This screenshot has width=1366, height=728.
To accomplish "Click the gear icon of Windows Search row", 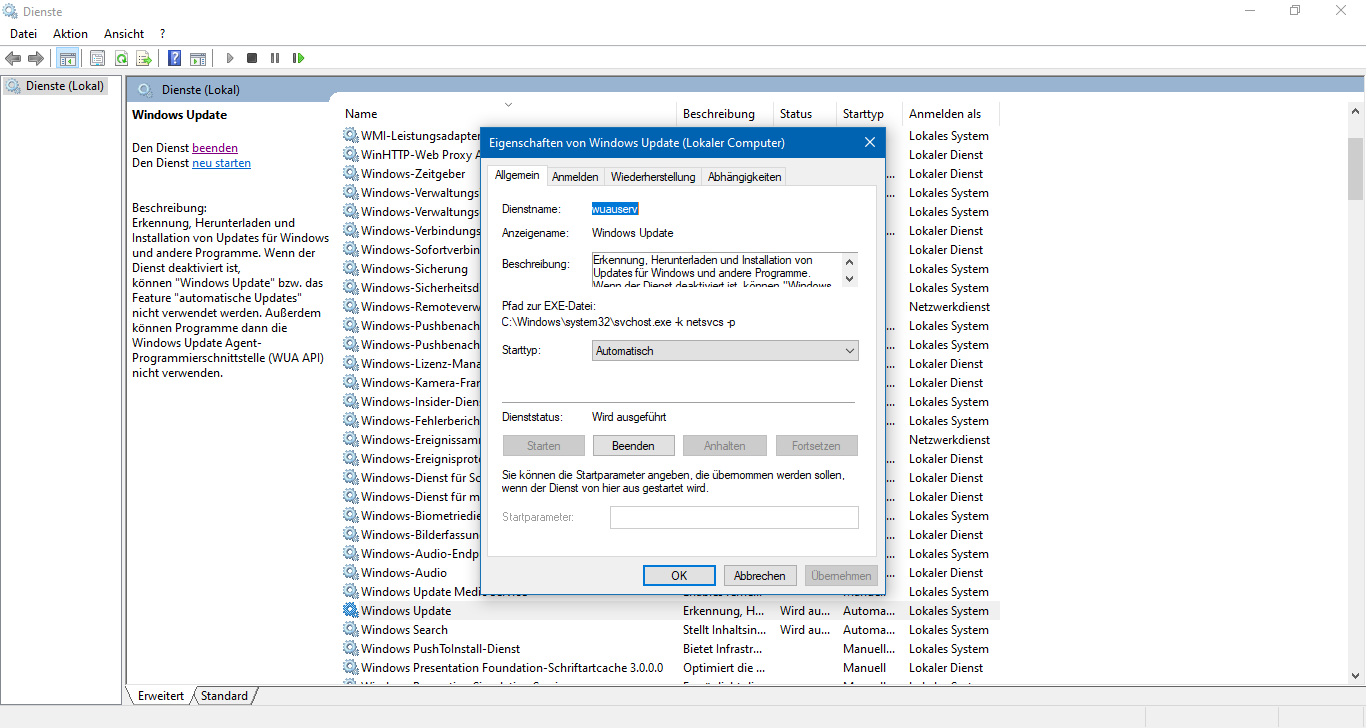I will tap(350, 629).
